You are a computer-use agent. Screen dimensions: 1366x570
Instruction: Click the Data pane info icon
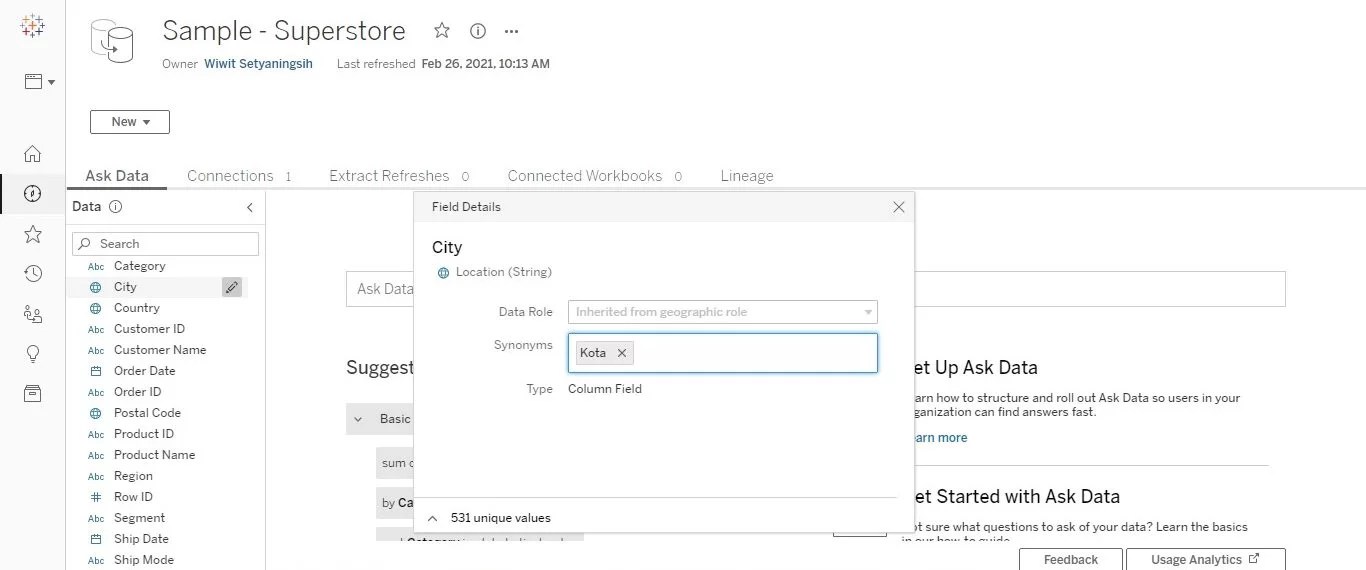pyautogui.click(x=115, y=207)
